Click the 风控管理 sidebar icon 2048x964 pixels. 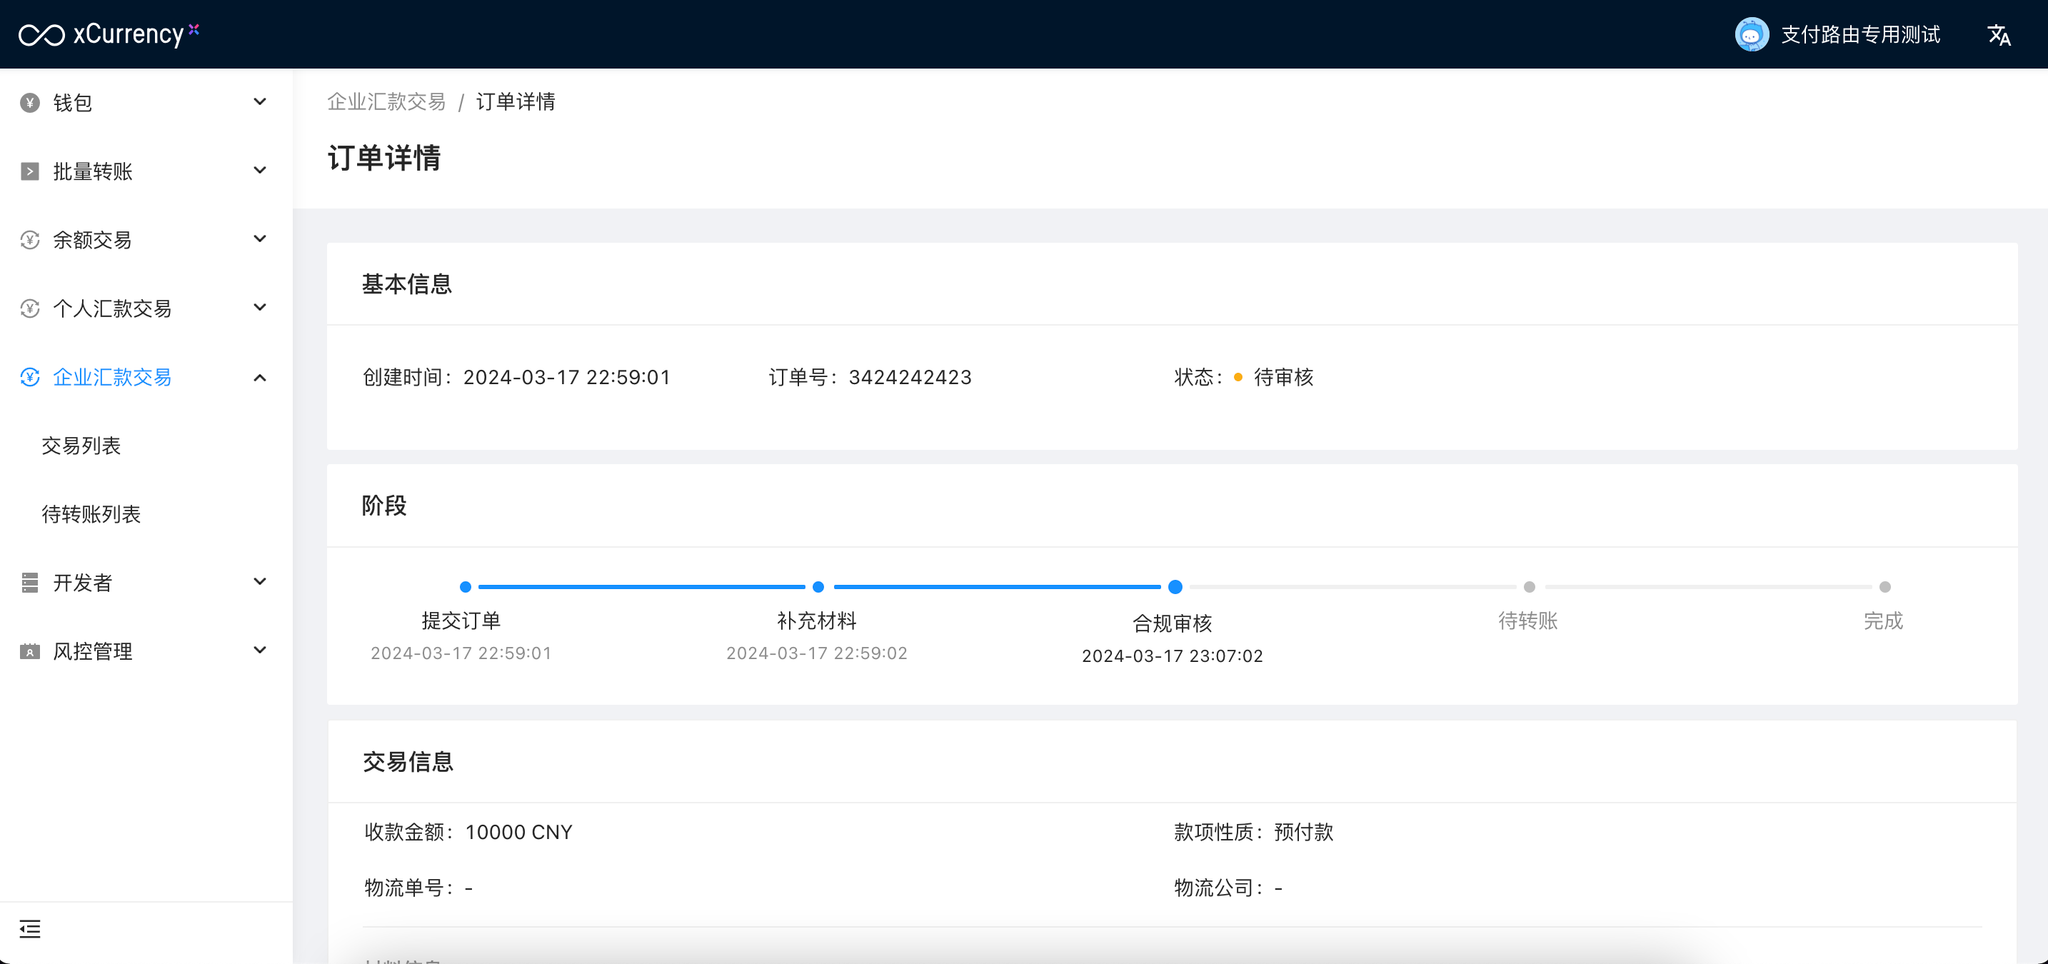(x=30, y=652)
